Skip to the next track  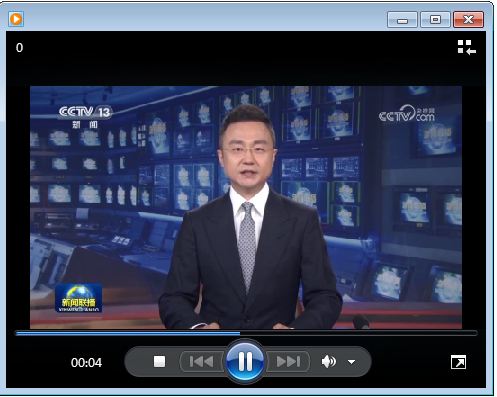tap(289, 361)
